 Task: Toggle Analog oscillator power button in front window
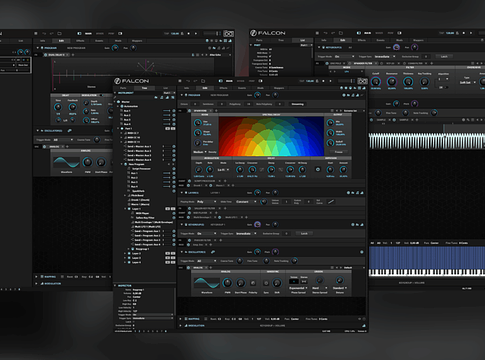188,267
